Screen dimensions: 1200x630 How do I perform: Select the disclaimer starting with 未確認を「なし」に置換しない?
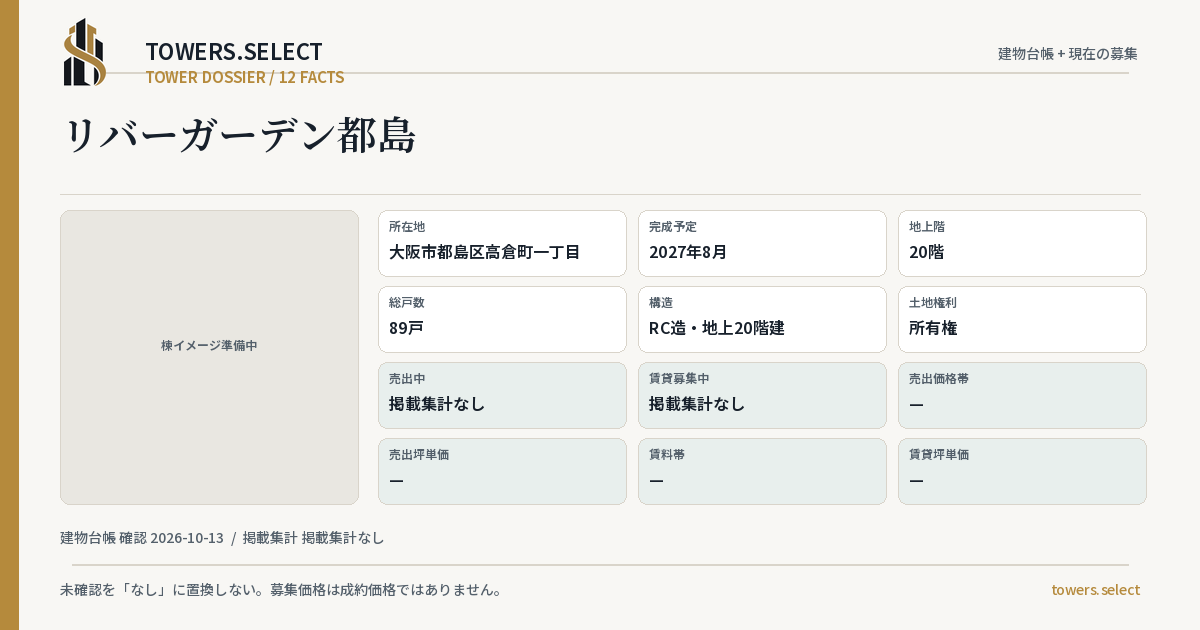[281, 590]
